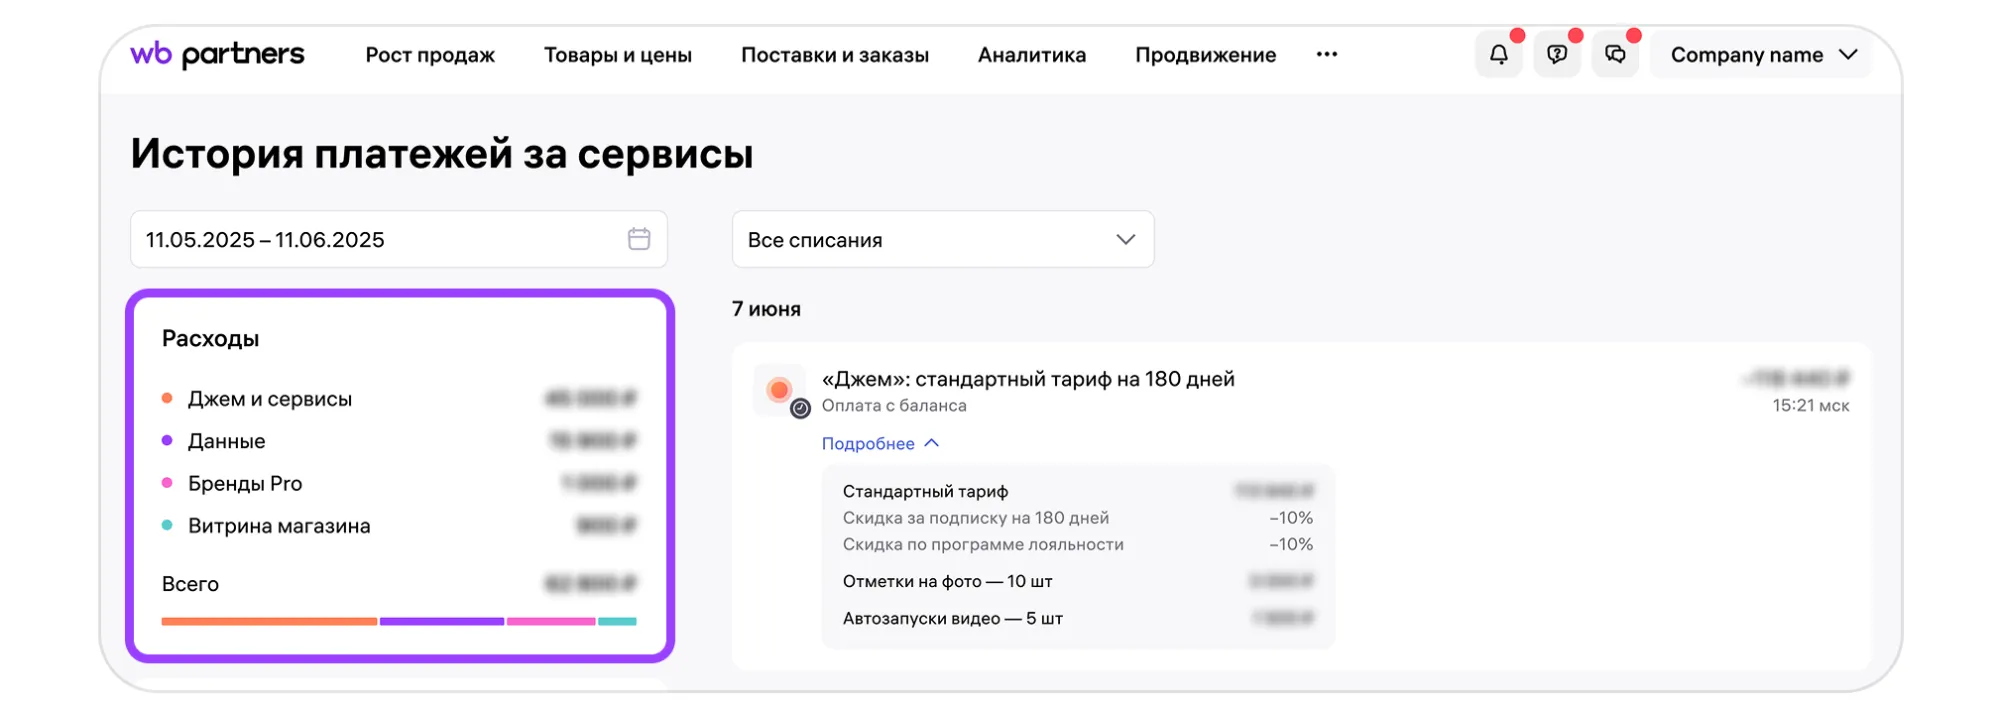Click the help question-mark chat icon
This screenshot has height=717, width=1999.
[1556, 55]
